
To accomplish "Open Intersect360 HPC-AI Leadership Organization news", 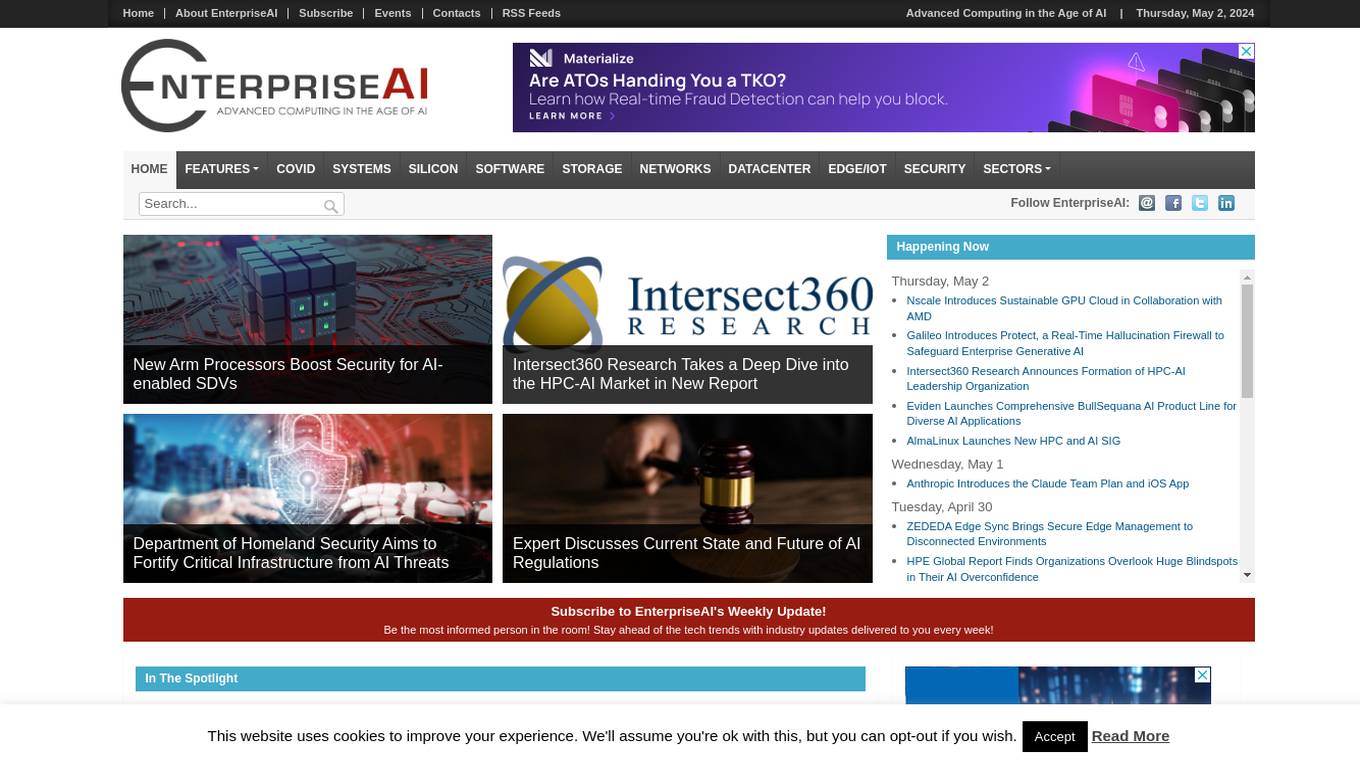I will coord(1046,378).
